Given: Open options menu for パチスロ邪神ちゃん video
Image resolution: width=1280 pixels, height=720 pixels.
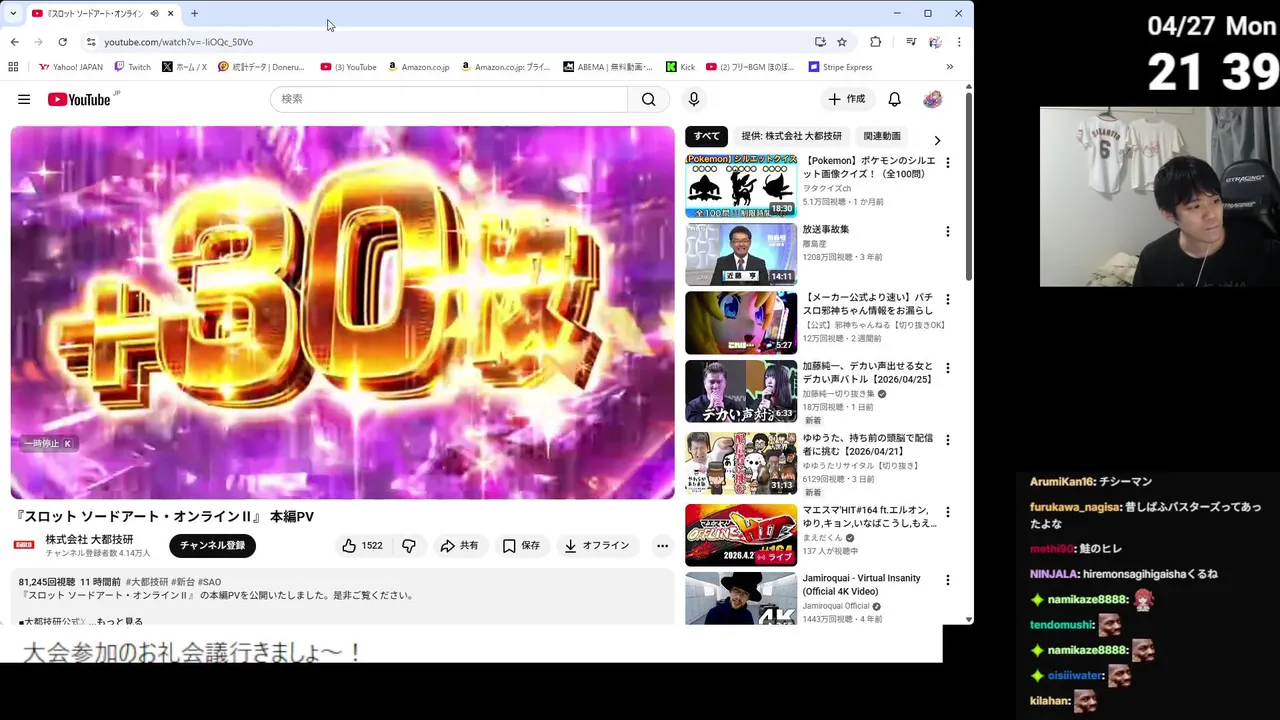Looking at the screenshot, I should click(947, 299).
